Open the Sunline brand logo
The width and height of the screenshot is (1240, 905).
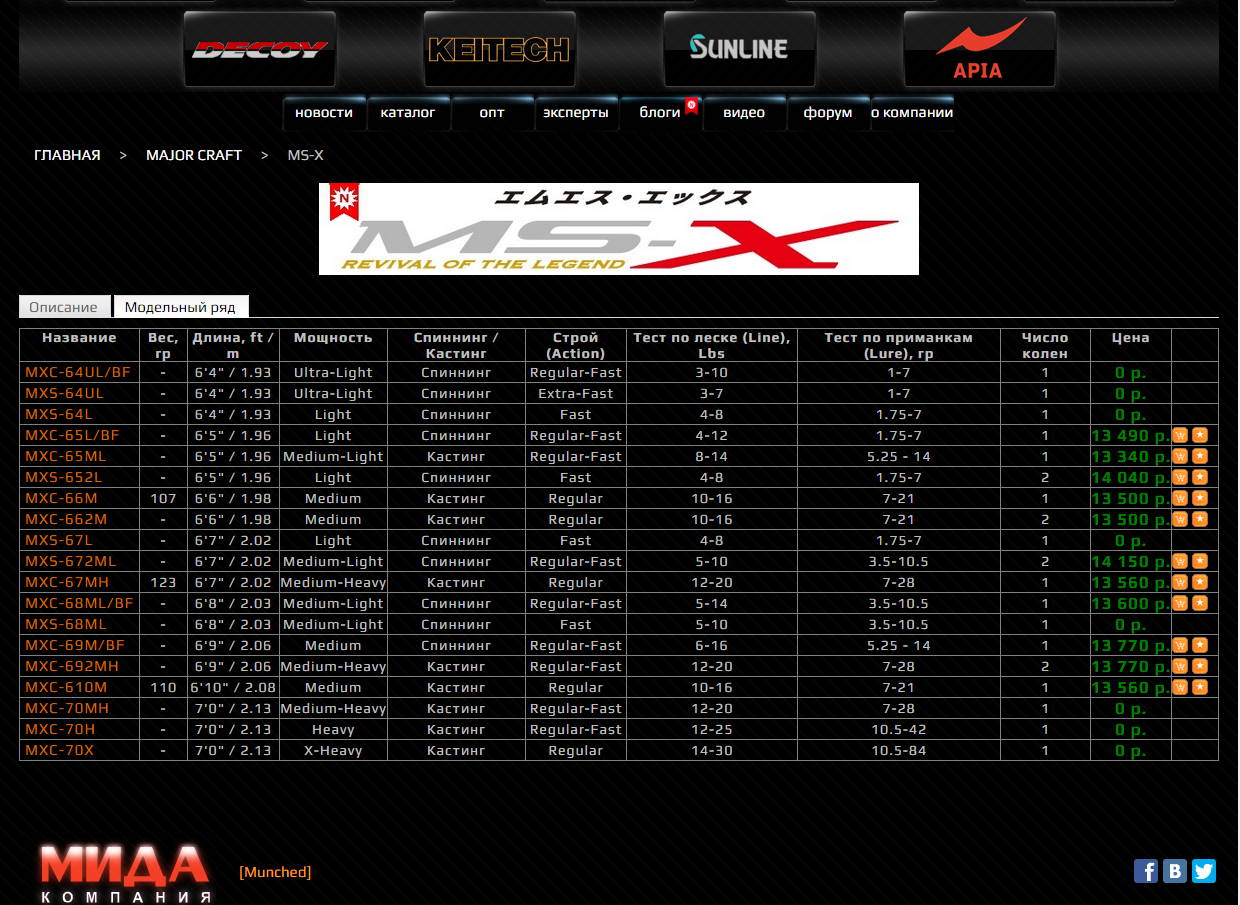tap(740, 49)
